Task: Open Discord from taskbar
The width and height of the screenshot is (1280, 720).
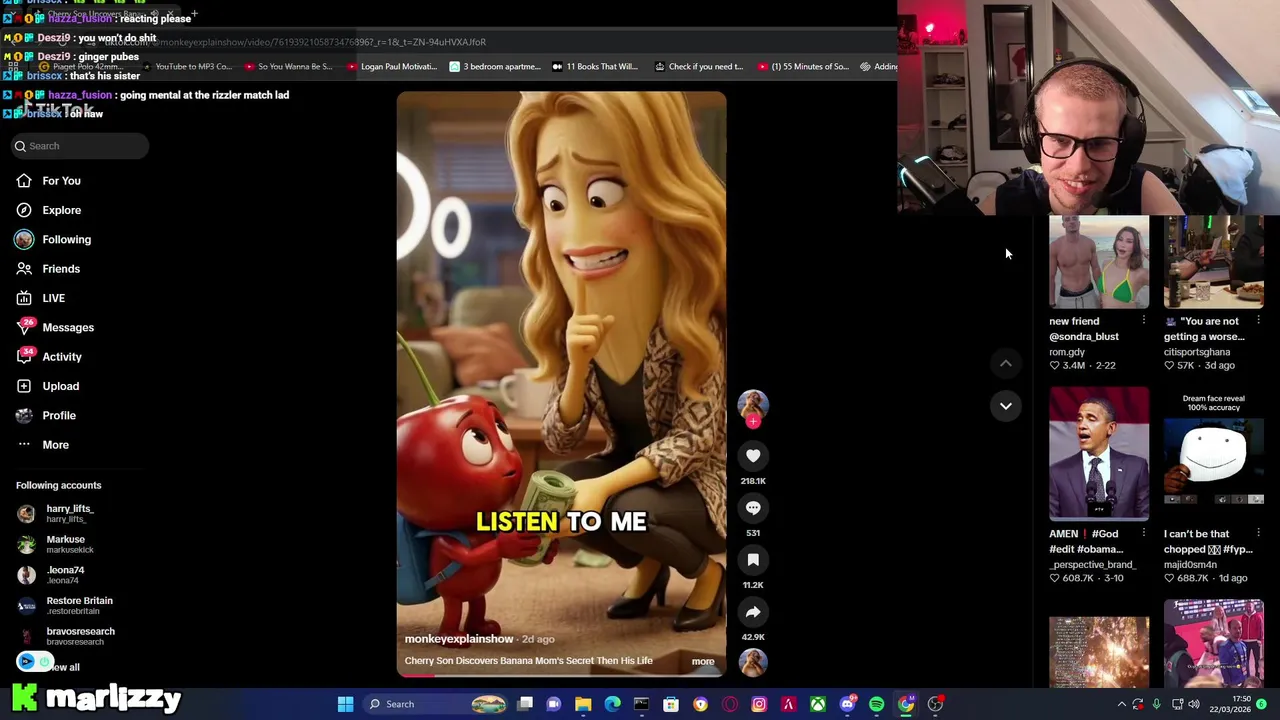Action: click(x=847, y=704)
